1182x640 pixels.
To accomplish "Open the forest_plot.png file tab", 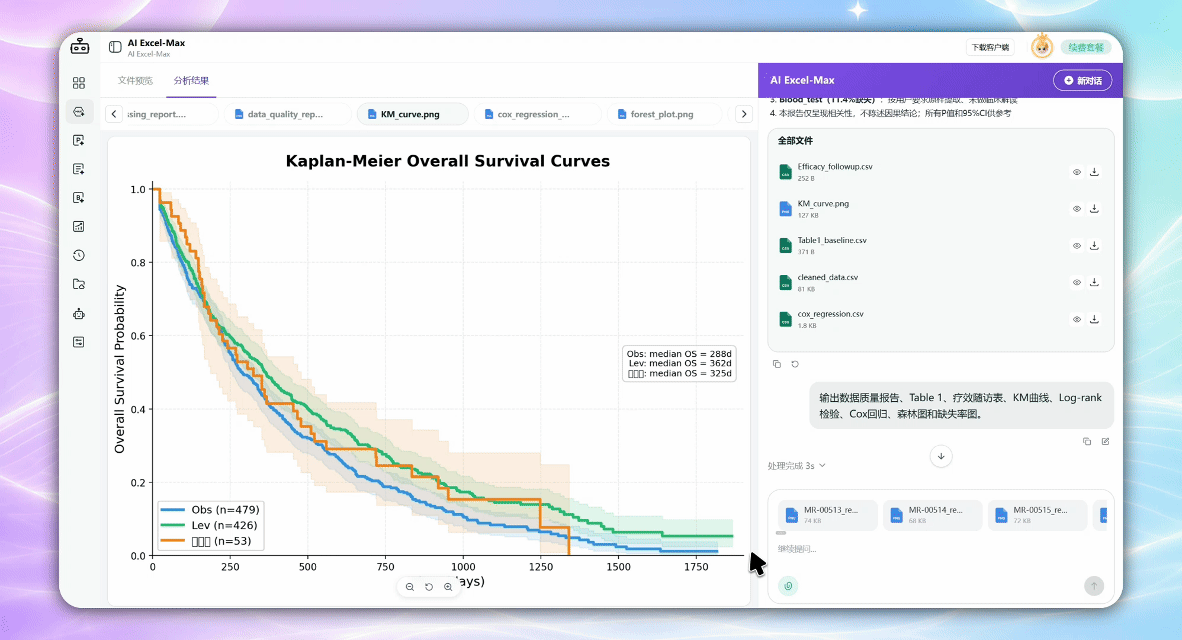I will click(x=655, y=114).
